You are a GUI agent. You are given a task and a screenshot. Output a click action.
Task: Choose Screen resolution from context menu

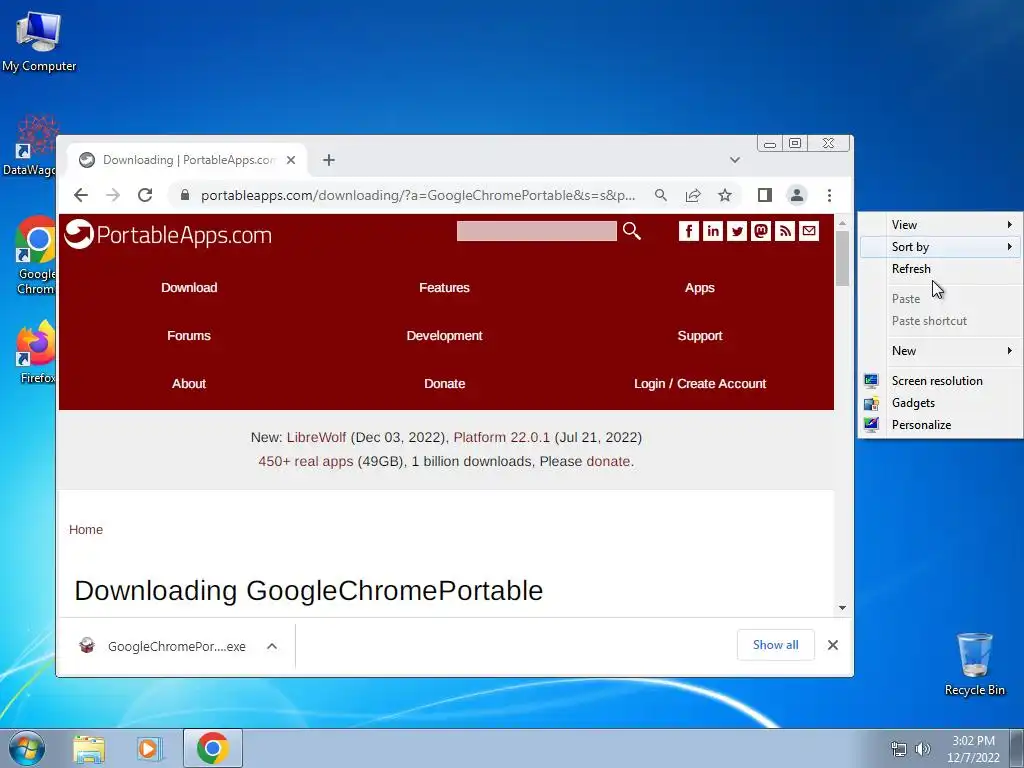(940, 381)
